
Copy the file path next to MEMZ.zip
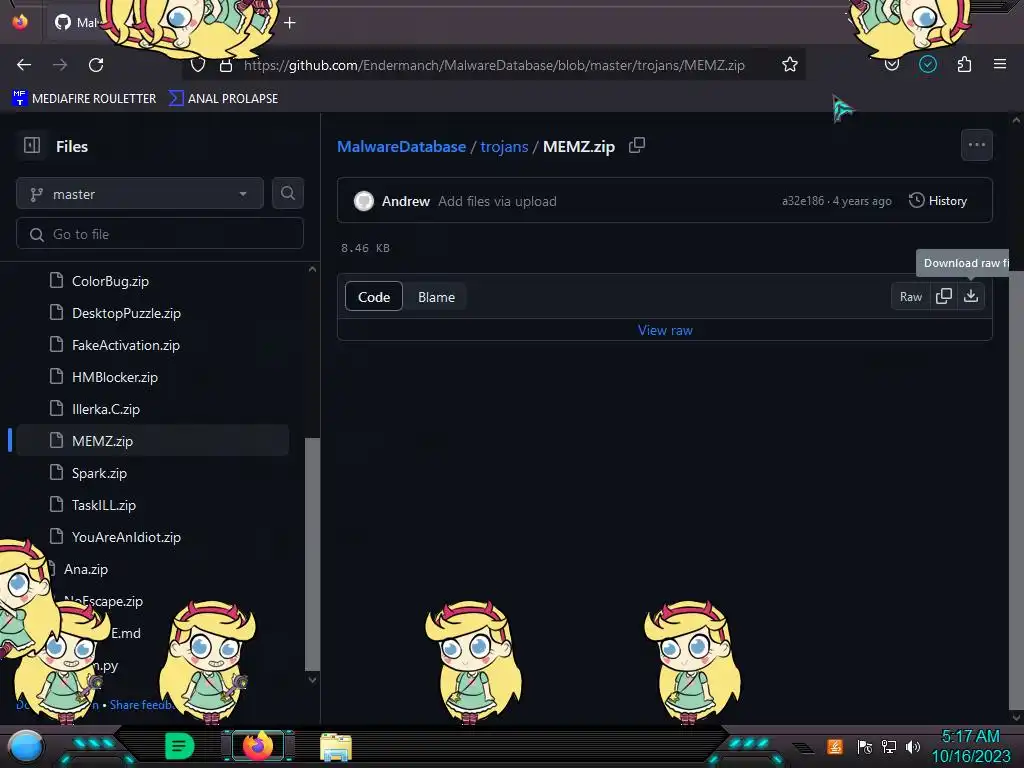point(637,145)
